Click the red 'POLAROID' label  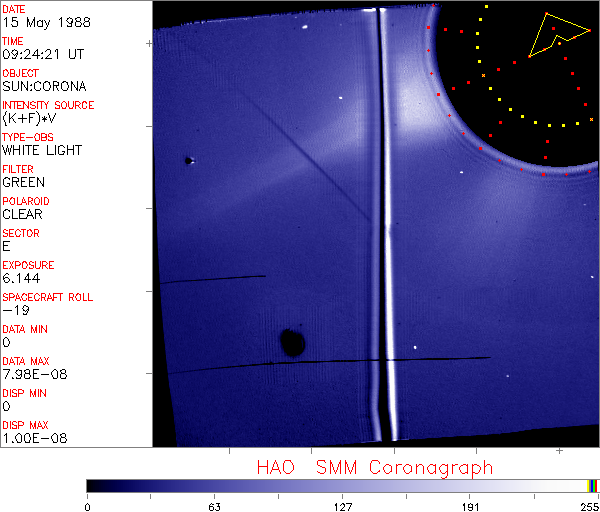click(26, 201)
